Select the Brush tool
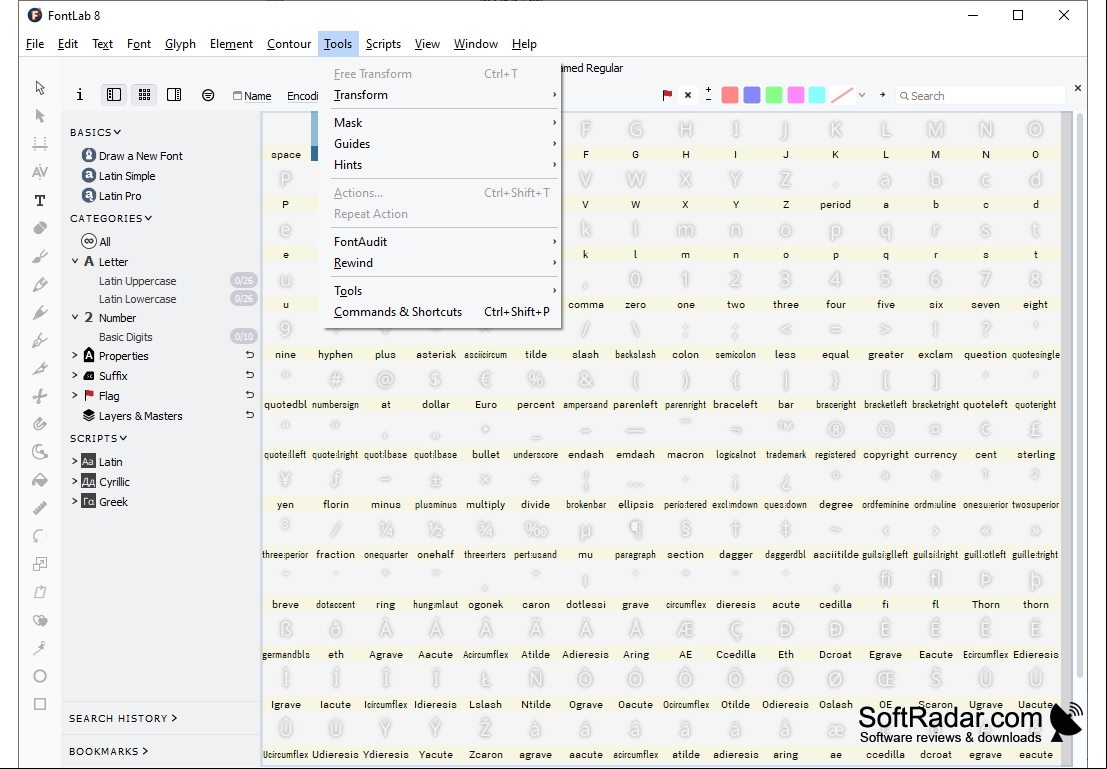This screenshot has width=1107, height=769. click(40, 256)
